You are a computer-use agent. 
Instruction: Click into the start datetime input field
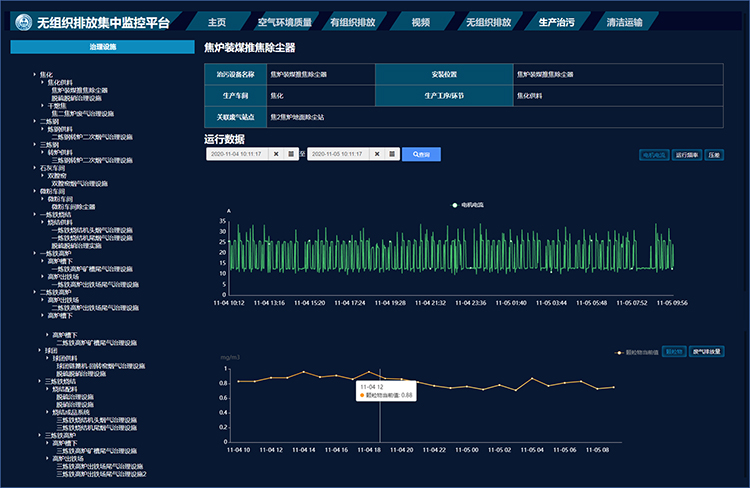237,154
